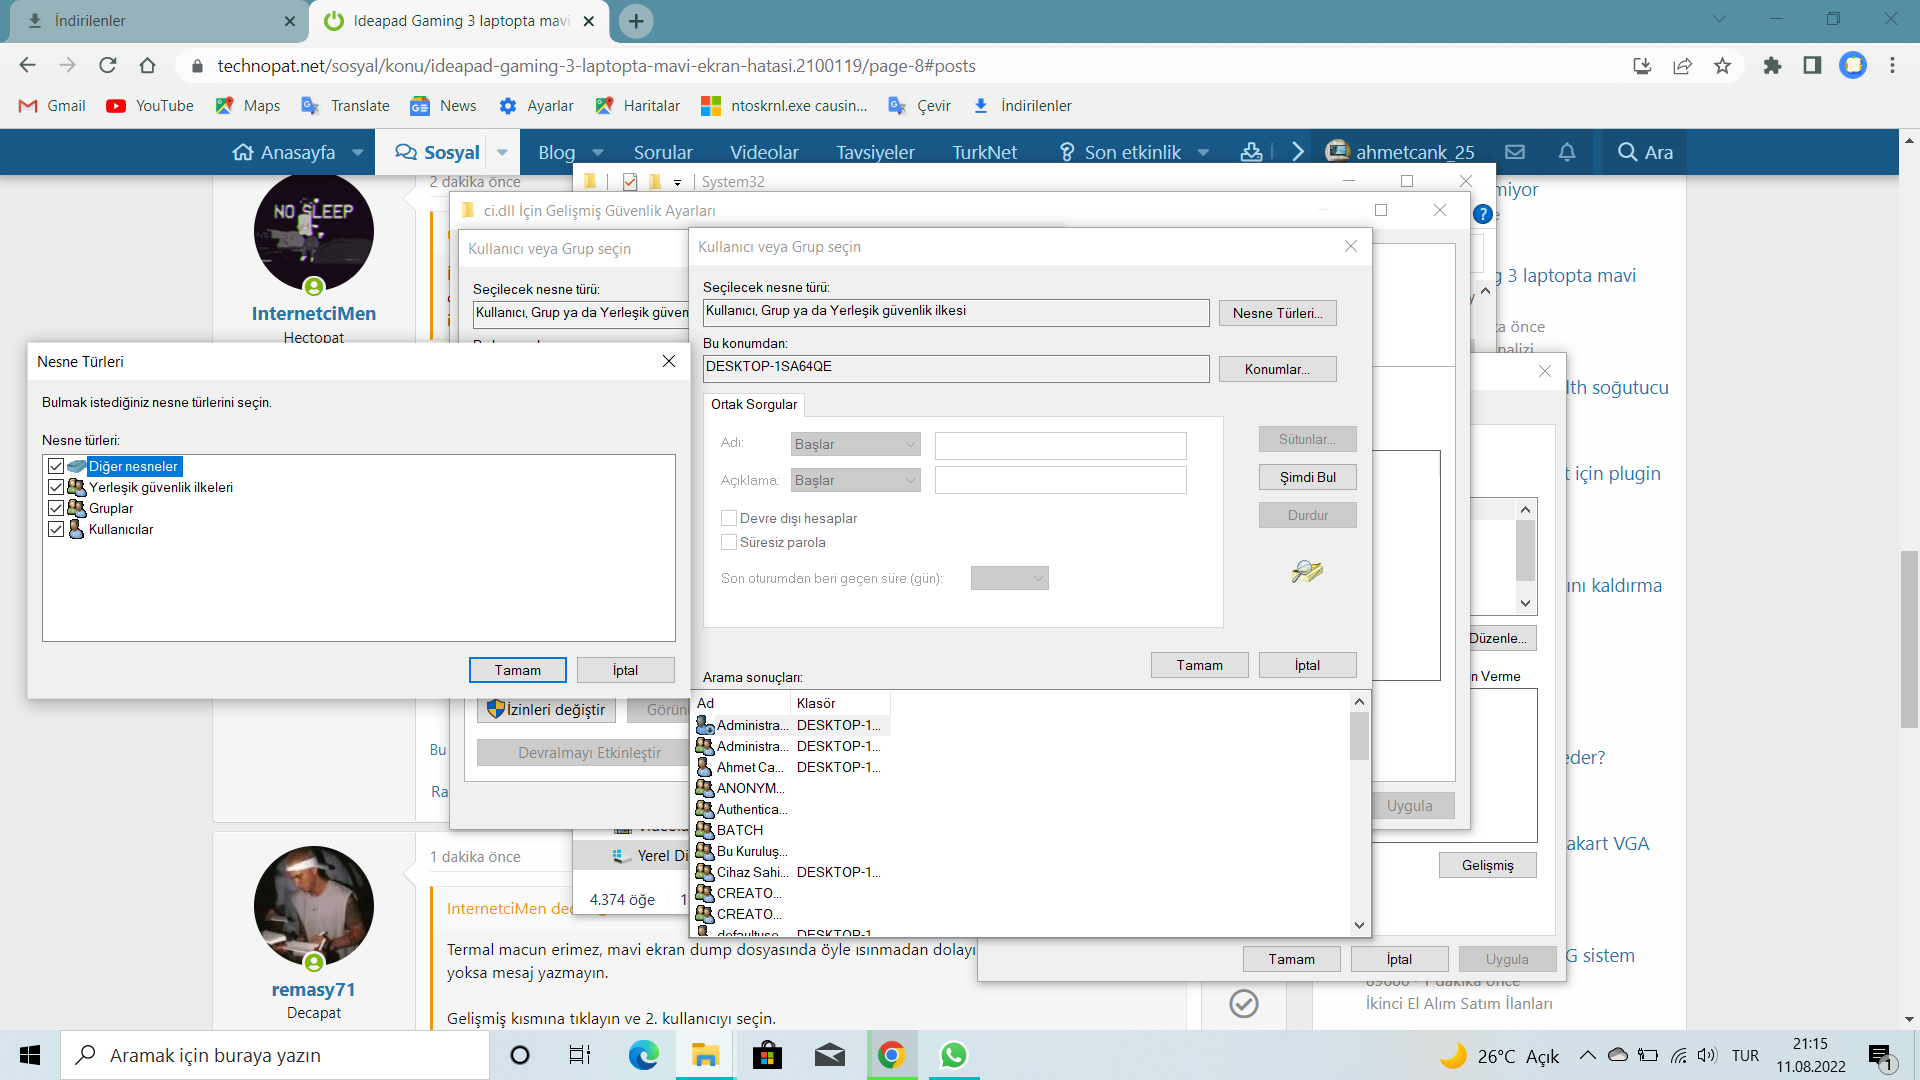Uncheck the Diğer nesneler checkbox
The image size is (1920, 1080).
(56, 466)
